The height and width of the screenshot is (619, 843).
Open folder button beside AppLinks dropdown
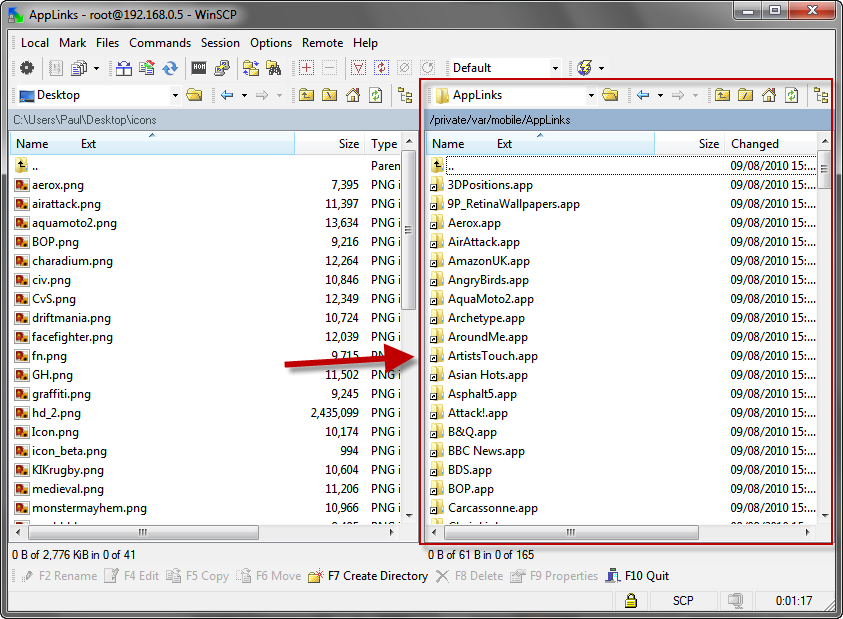click(610, 95)
